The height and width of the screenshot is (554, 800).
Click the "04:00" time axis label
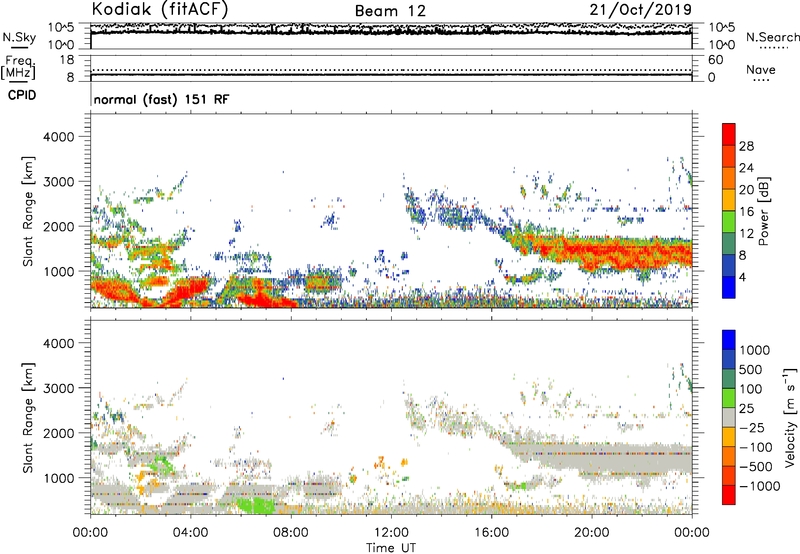(x=190, y=533)
